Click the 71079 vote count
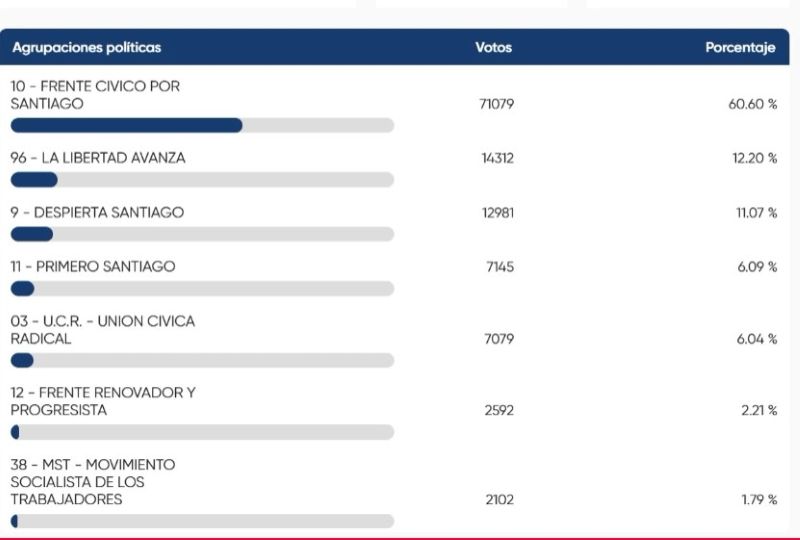Image resolution: width=800 pixels, height=540 pixels. 496,104
